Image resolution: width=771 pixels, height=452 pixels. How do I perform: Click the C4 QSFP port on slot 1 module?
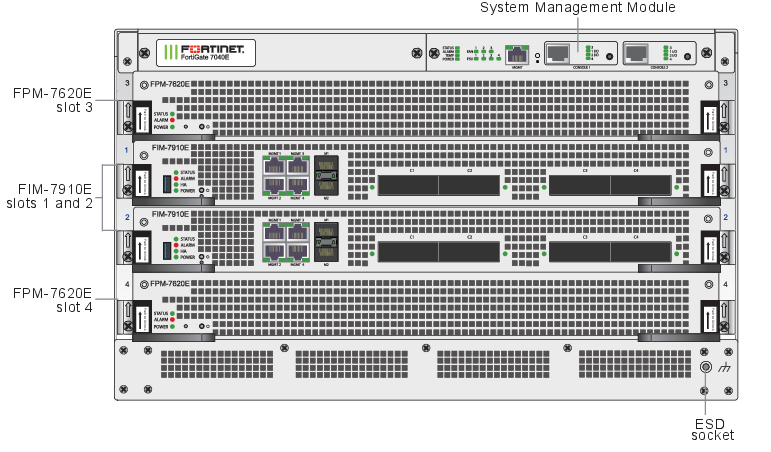(x=641, y=185)
